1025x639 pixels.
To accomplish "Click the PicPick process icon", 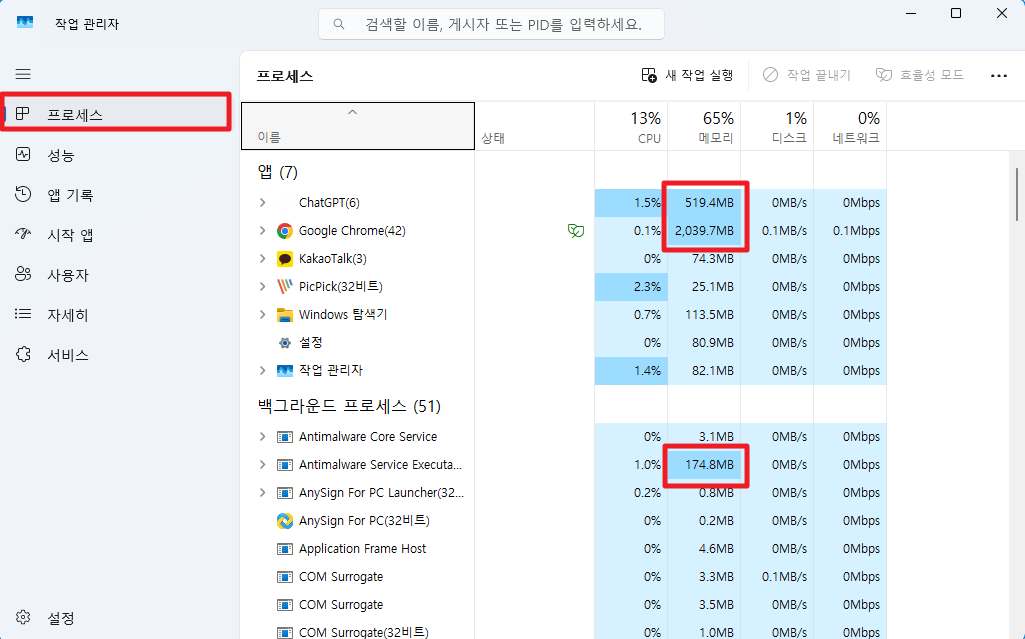I will [x=284, y=287].
